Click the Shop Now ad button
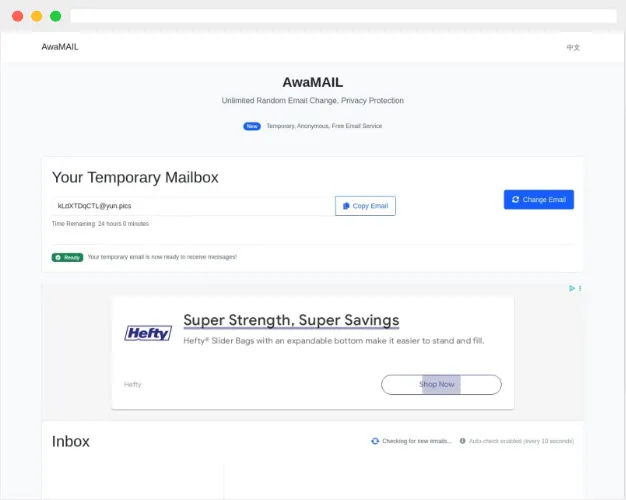 (x=441, y=384)
